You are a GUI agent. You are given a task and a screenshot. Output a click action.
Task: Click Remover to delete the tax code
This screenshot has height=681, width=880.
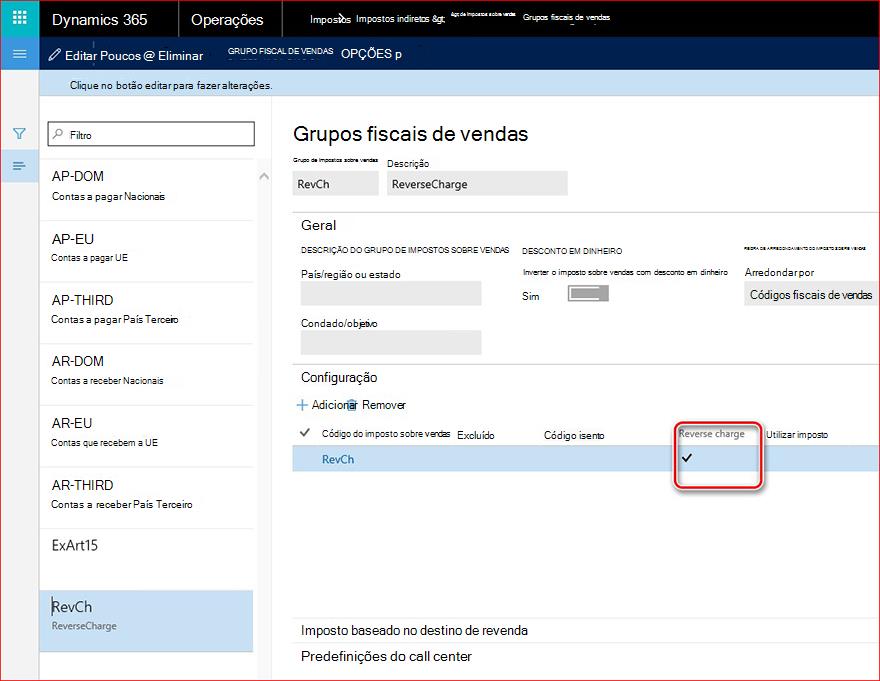[383, 405]
